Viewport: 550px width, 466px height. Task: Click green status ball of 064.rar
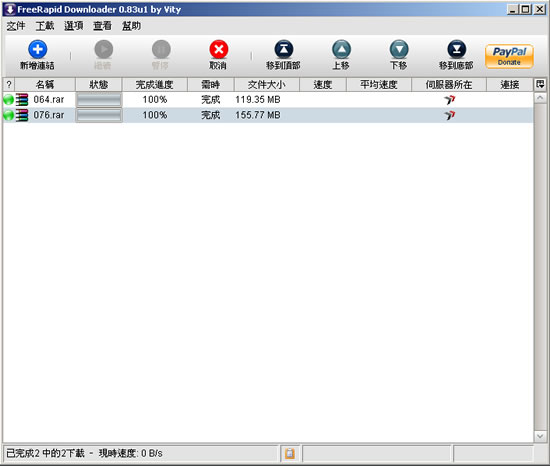[x=8, y=100]
